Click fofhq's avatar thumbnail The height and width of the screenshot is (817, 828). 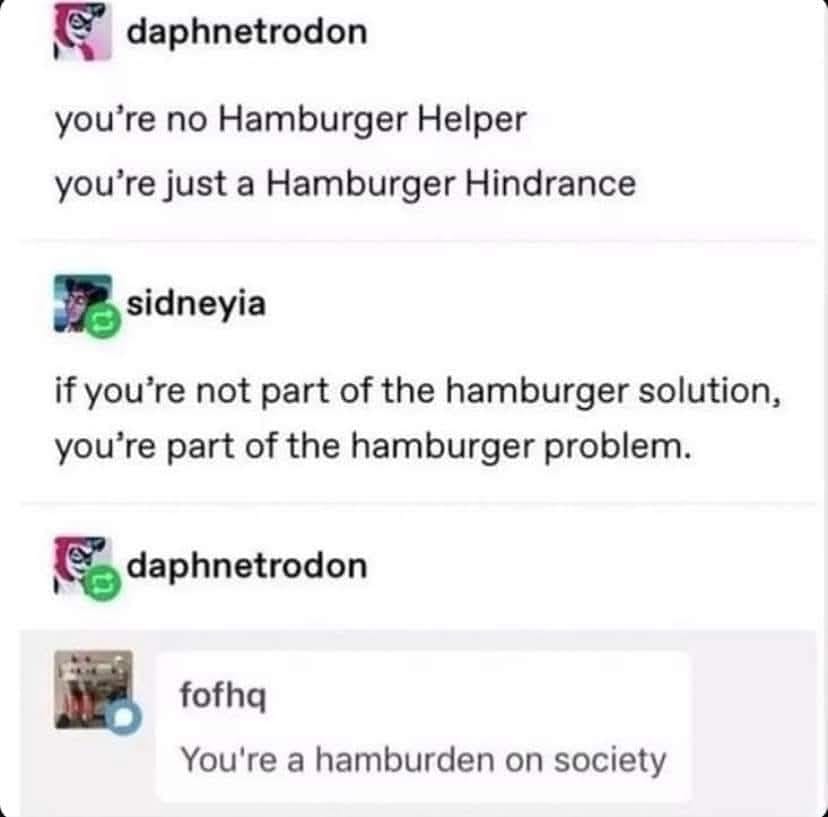click(93, 690)
